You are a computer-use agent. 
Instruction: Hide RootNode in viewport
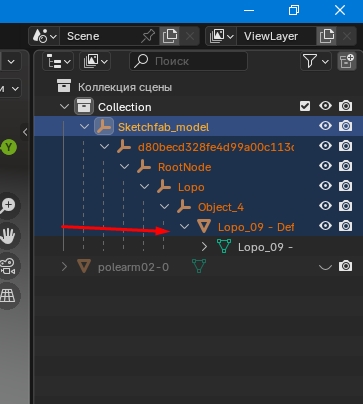coord(325,166)
